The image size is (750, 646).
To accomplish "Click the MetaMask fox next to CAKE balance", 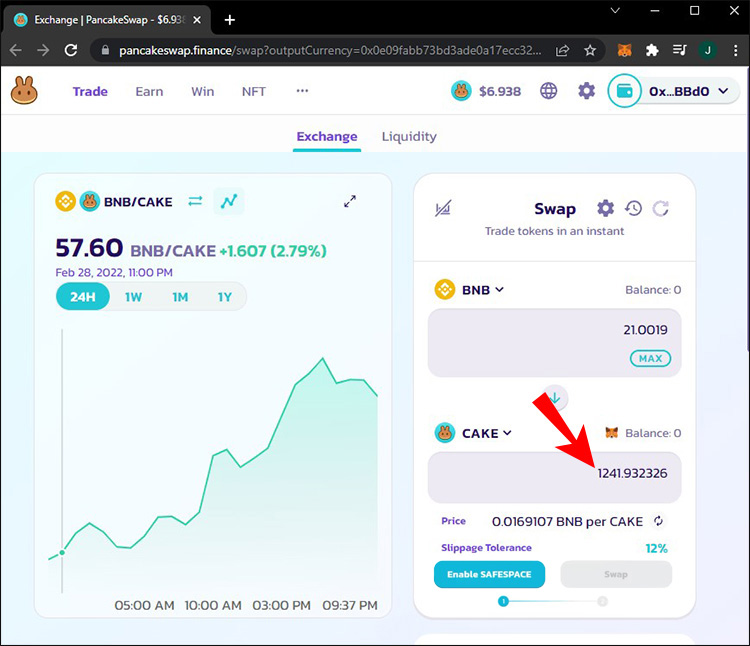I will coord(612,433).
